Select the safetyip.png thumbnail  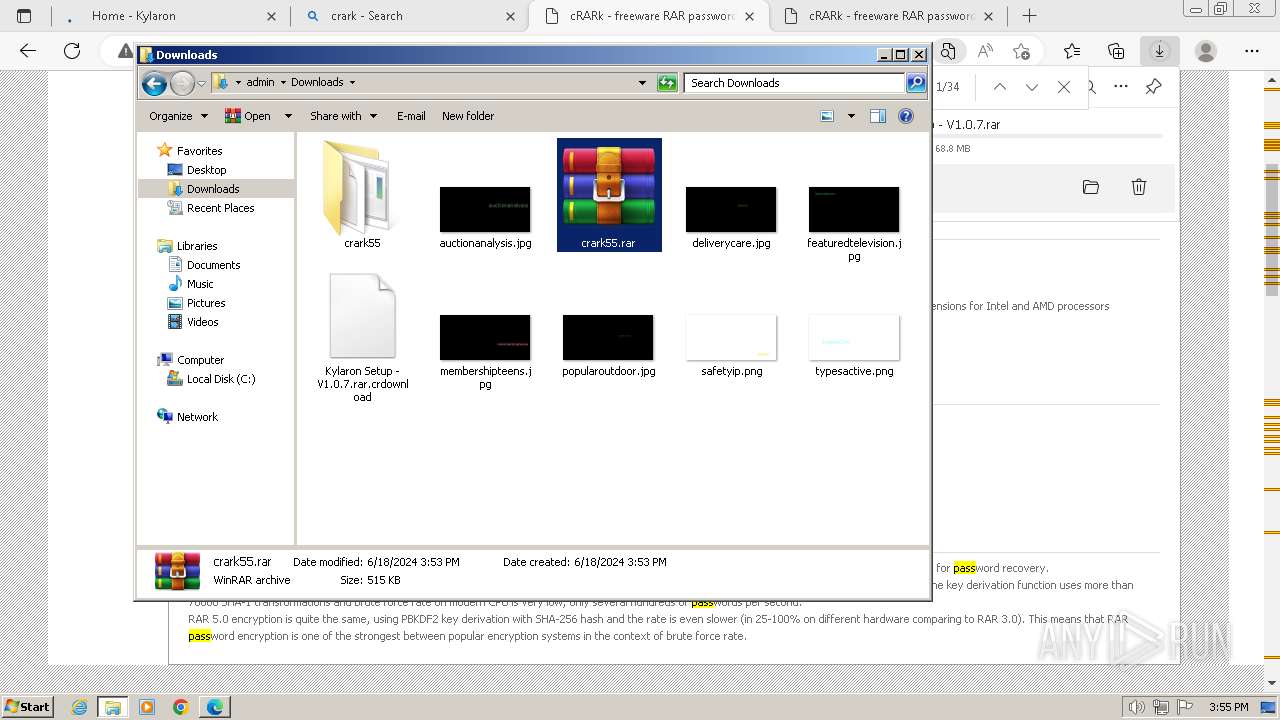point(731,337)
